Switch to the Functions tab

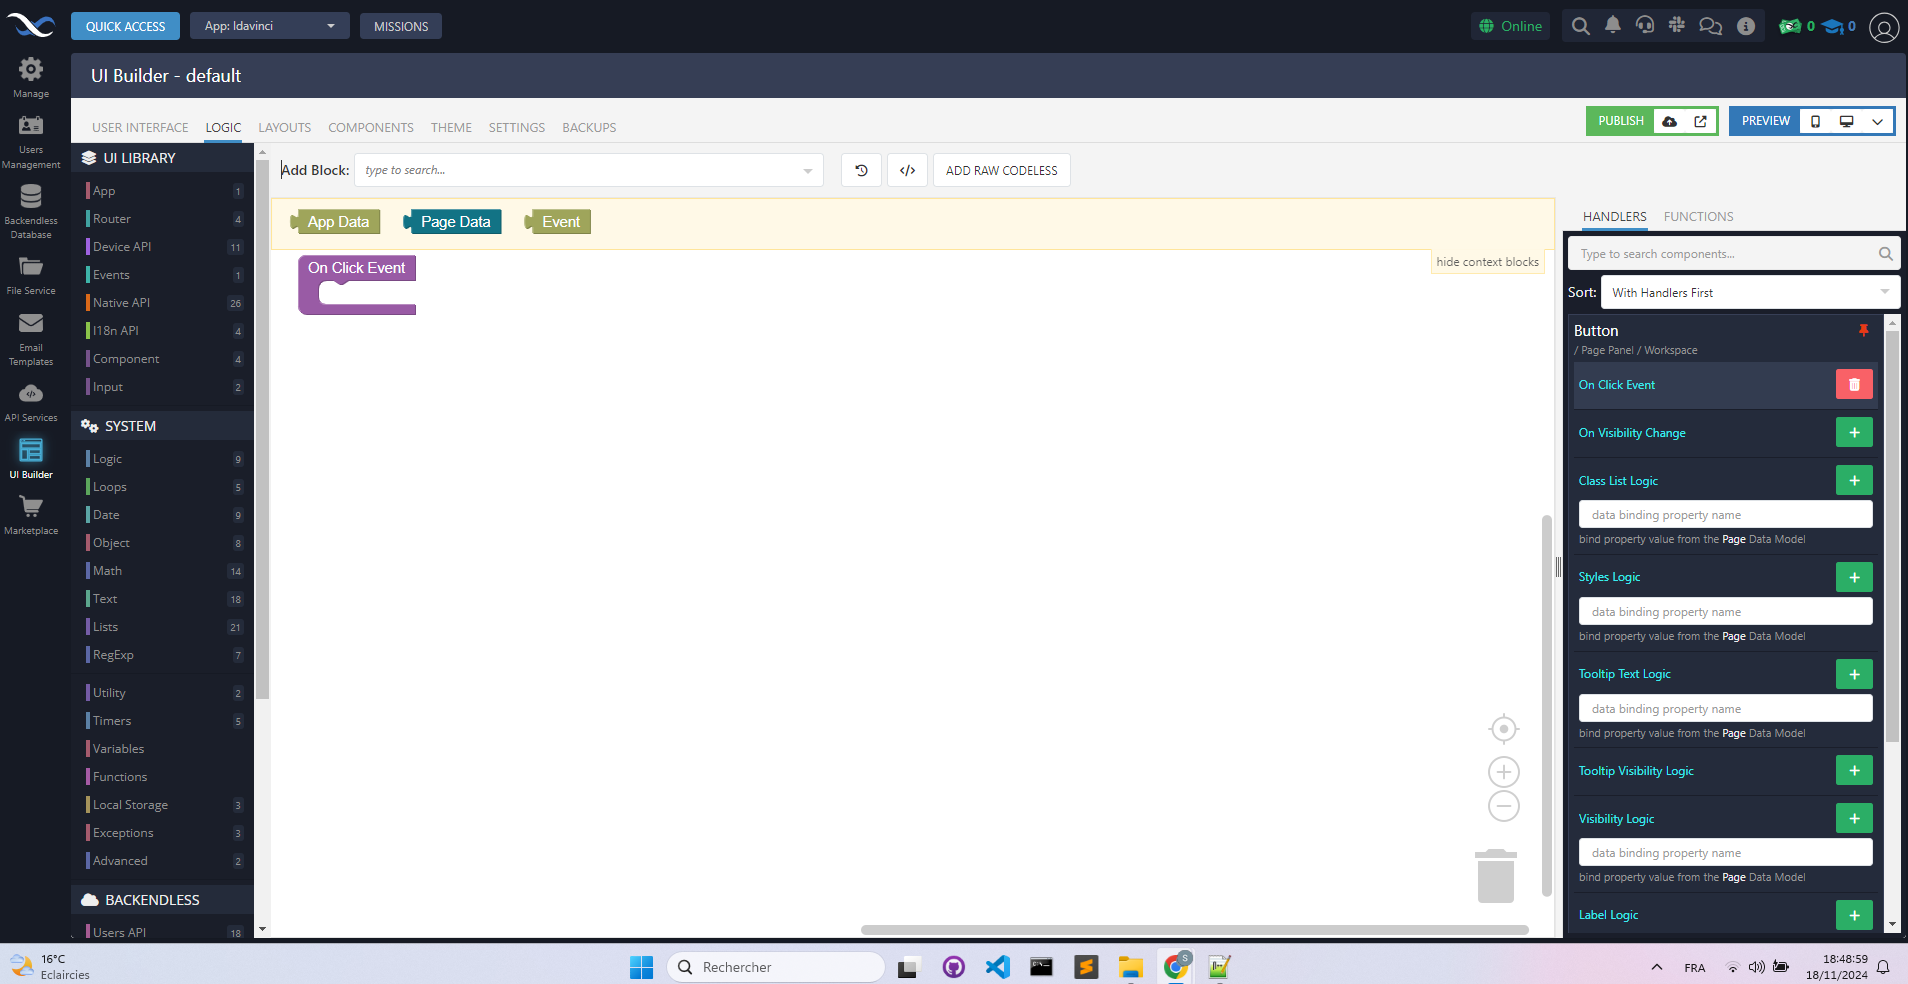[1698, 217]
